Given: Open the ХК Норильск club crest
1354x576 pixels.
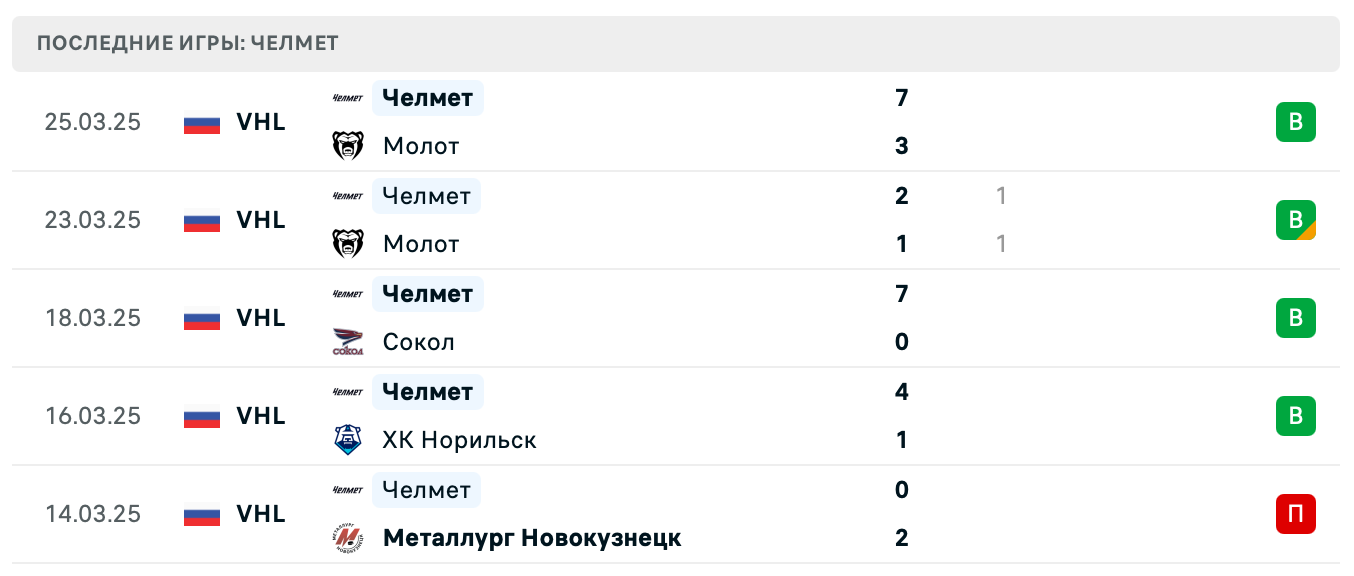Looking at the screenshot, I should [x=349, y=440].
